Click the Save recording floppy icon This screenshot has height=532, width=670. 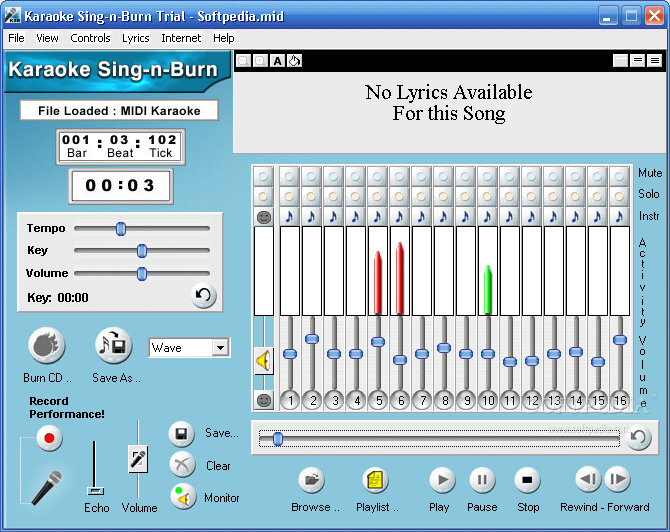pyautogui.click(x=182, y=434)
